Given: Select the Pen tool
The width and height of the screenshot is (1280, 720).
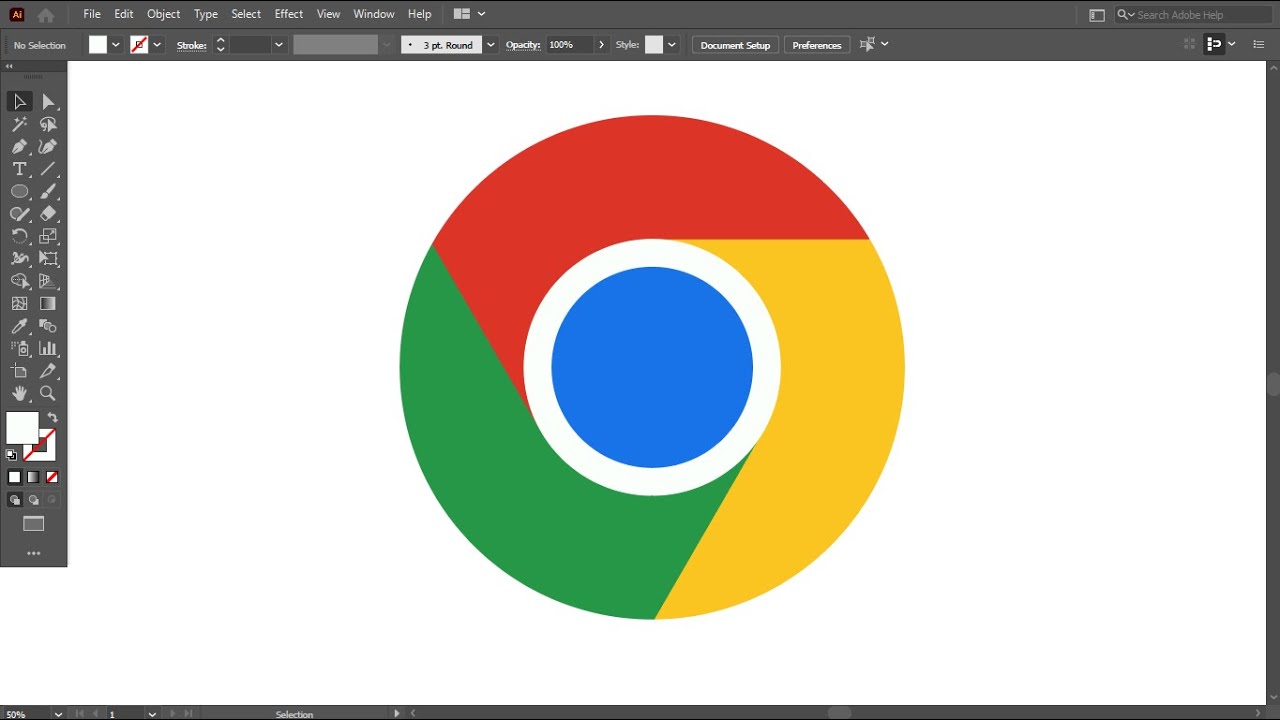Looking at the screenshot, I should tap(19, 147).
